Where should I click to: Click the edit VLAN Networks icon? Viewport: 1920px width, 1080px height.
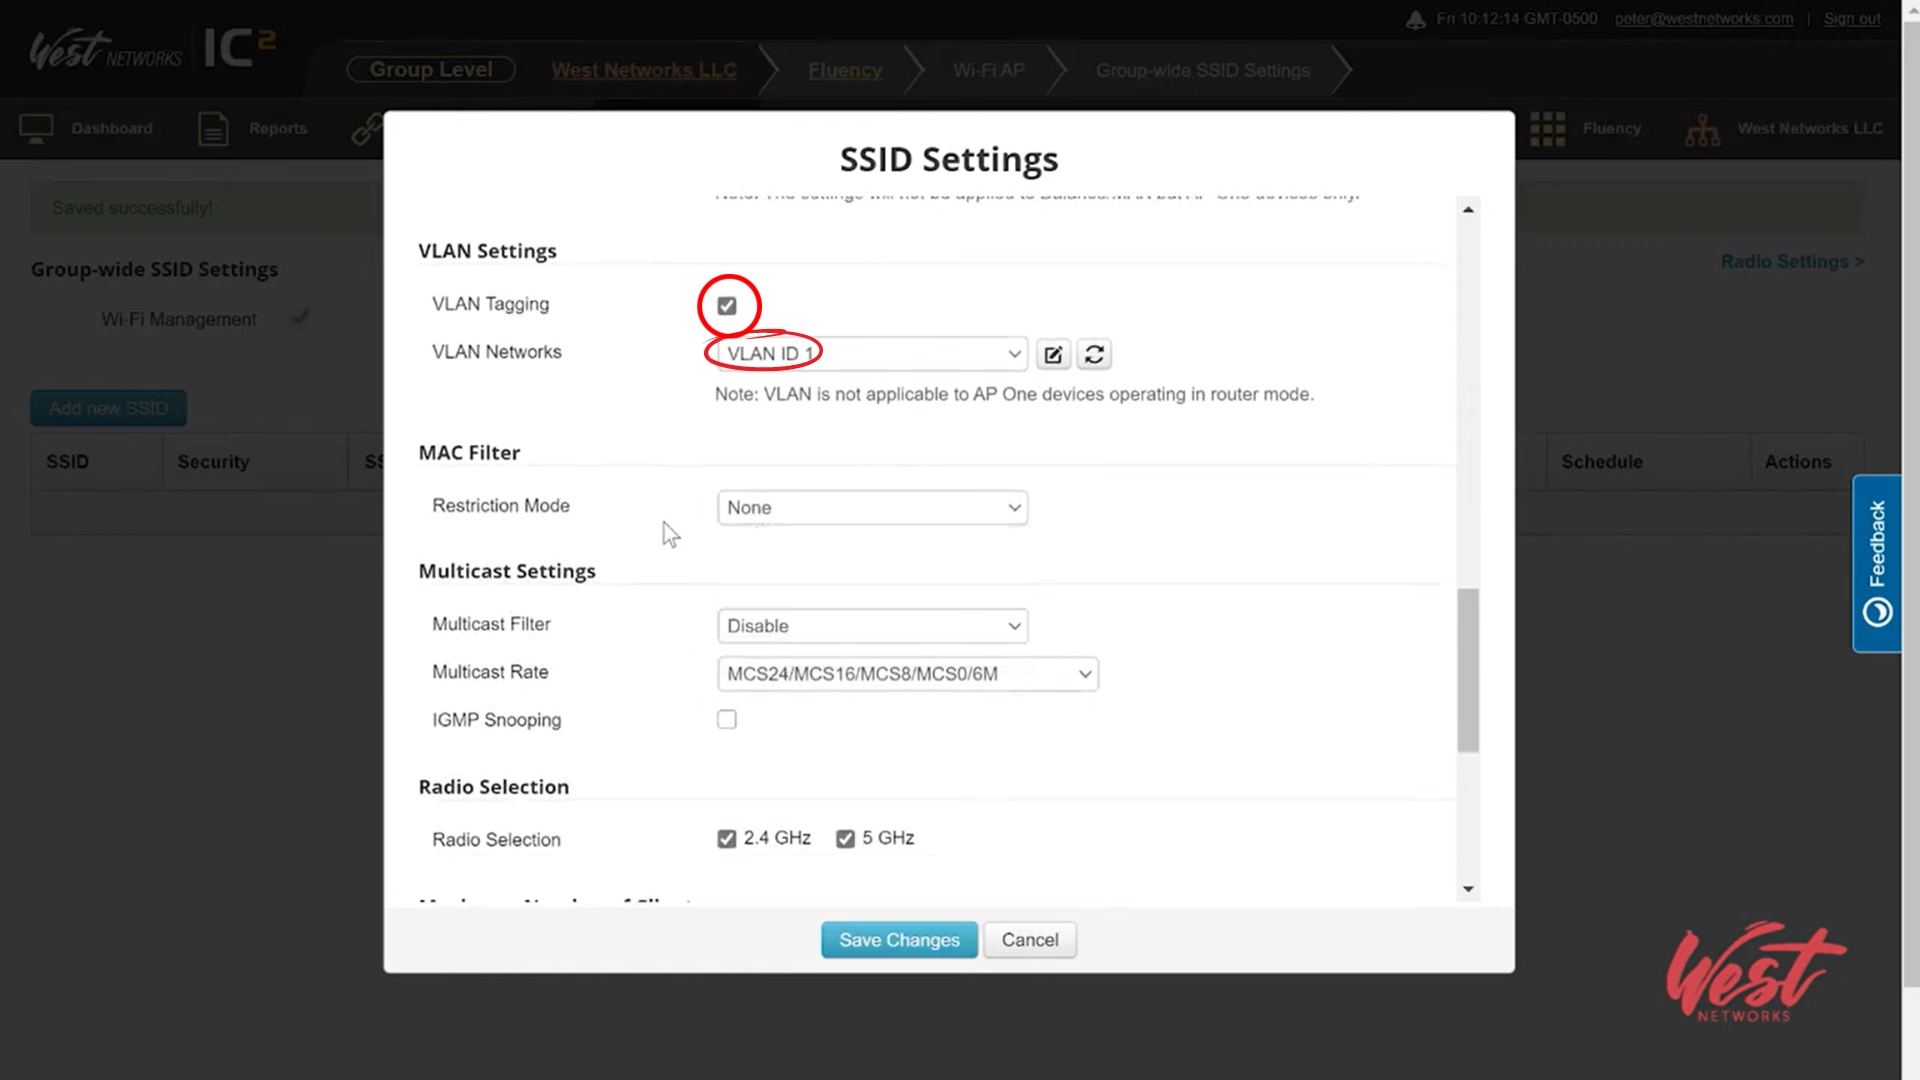pos(1053,354)
